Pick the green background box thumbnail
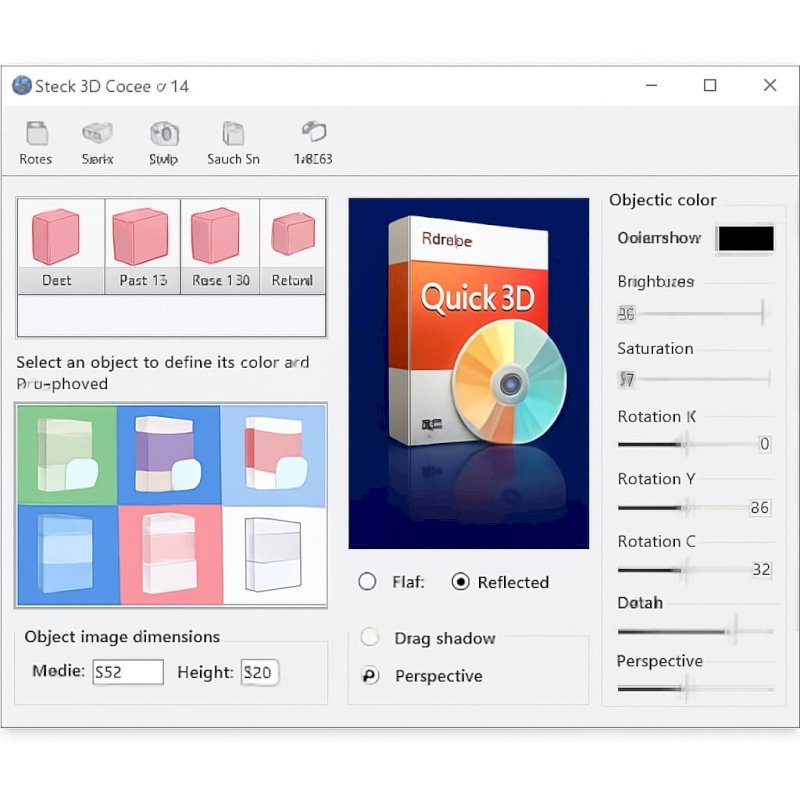 tap(66, 454)
